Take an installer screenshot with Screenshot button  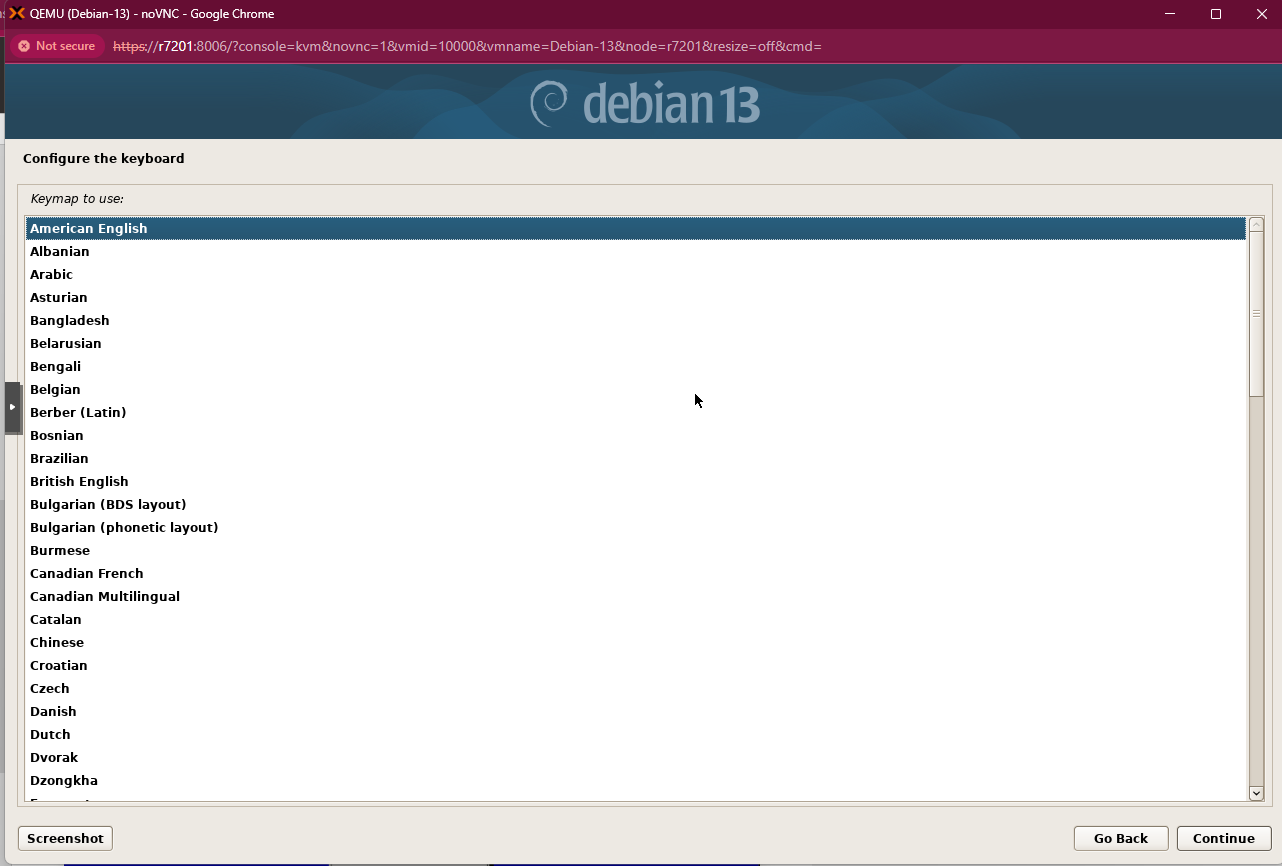pyautogui.click(x=65, y=838)
